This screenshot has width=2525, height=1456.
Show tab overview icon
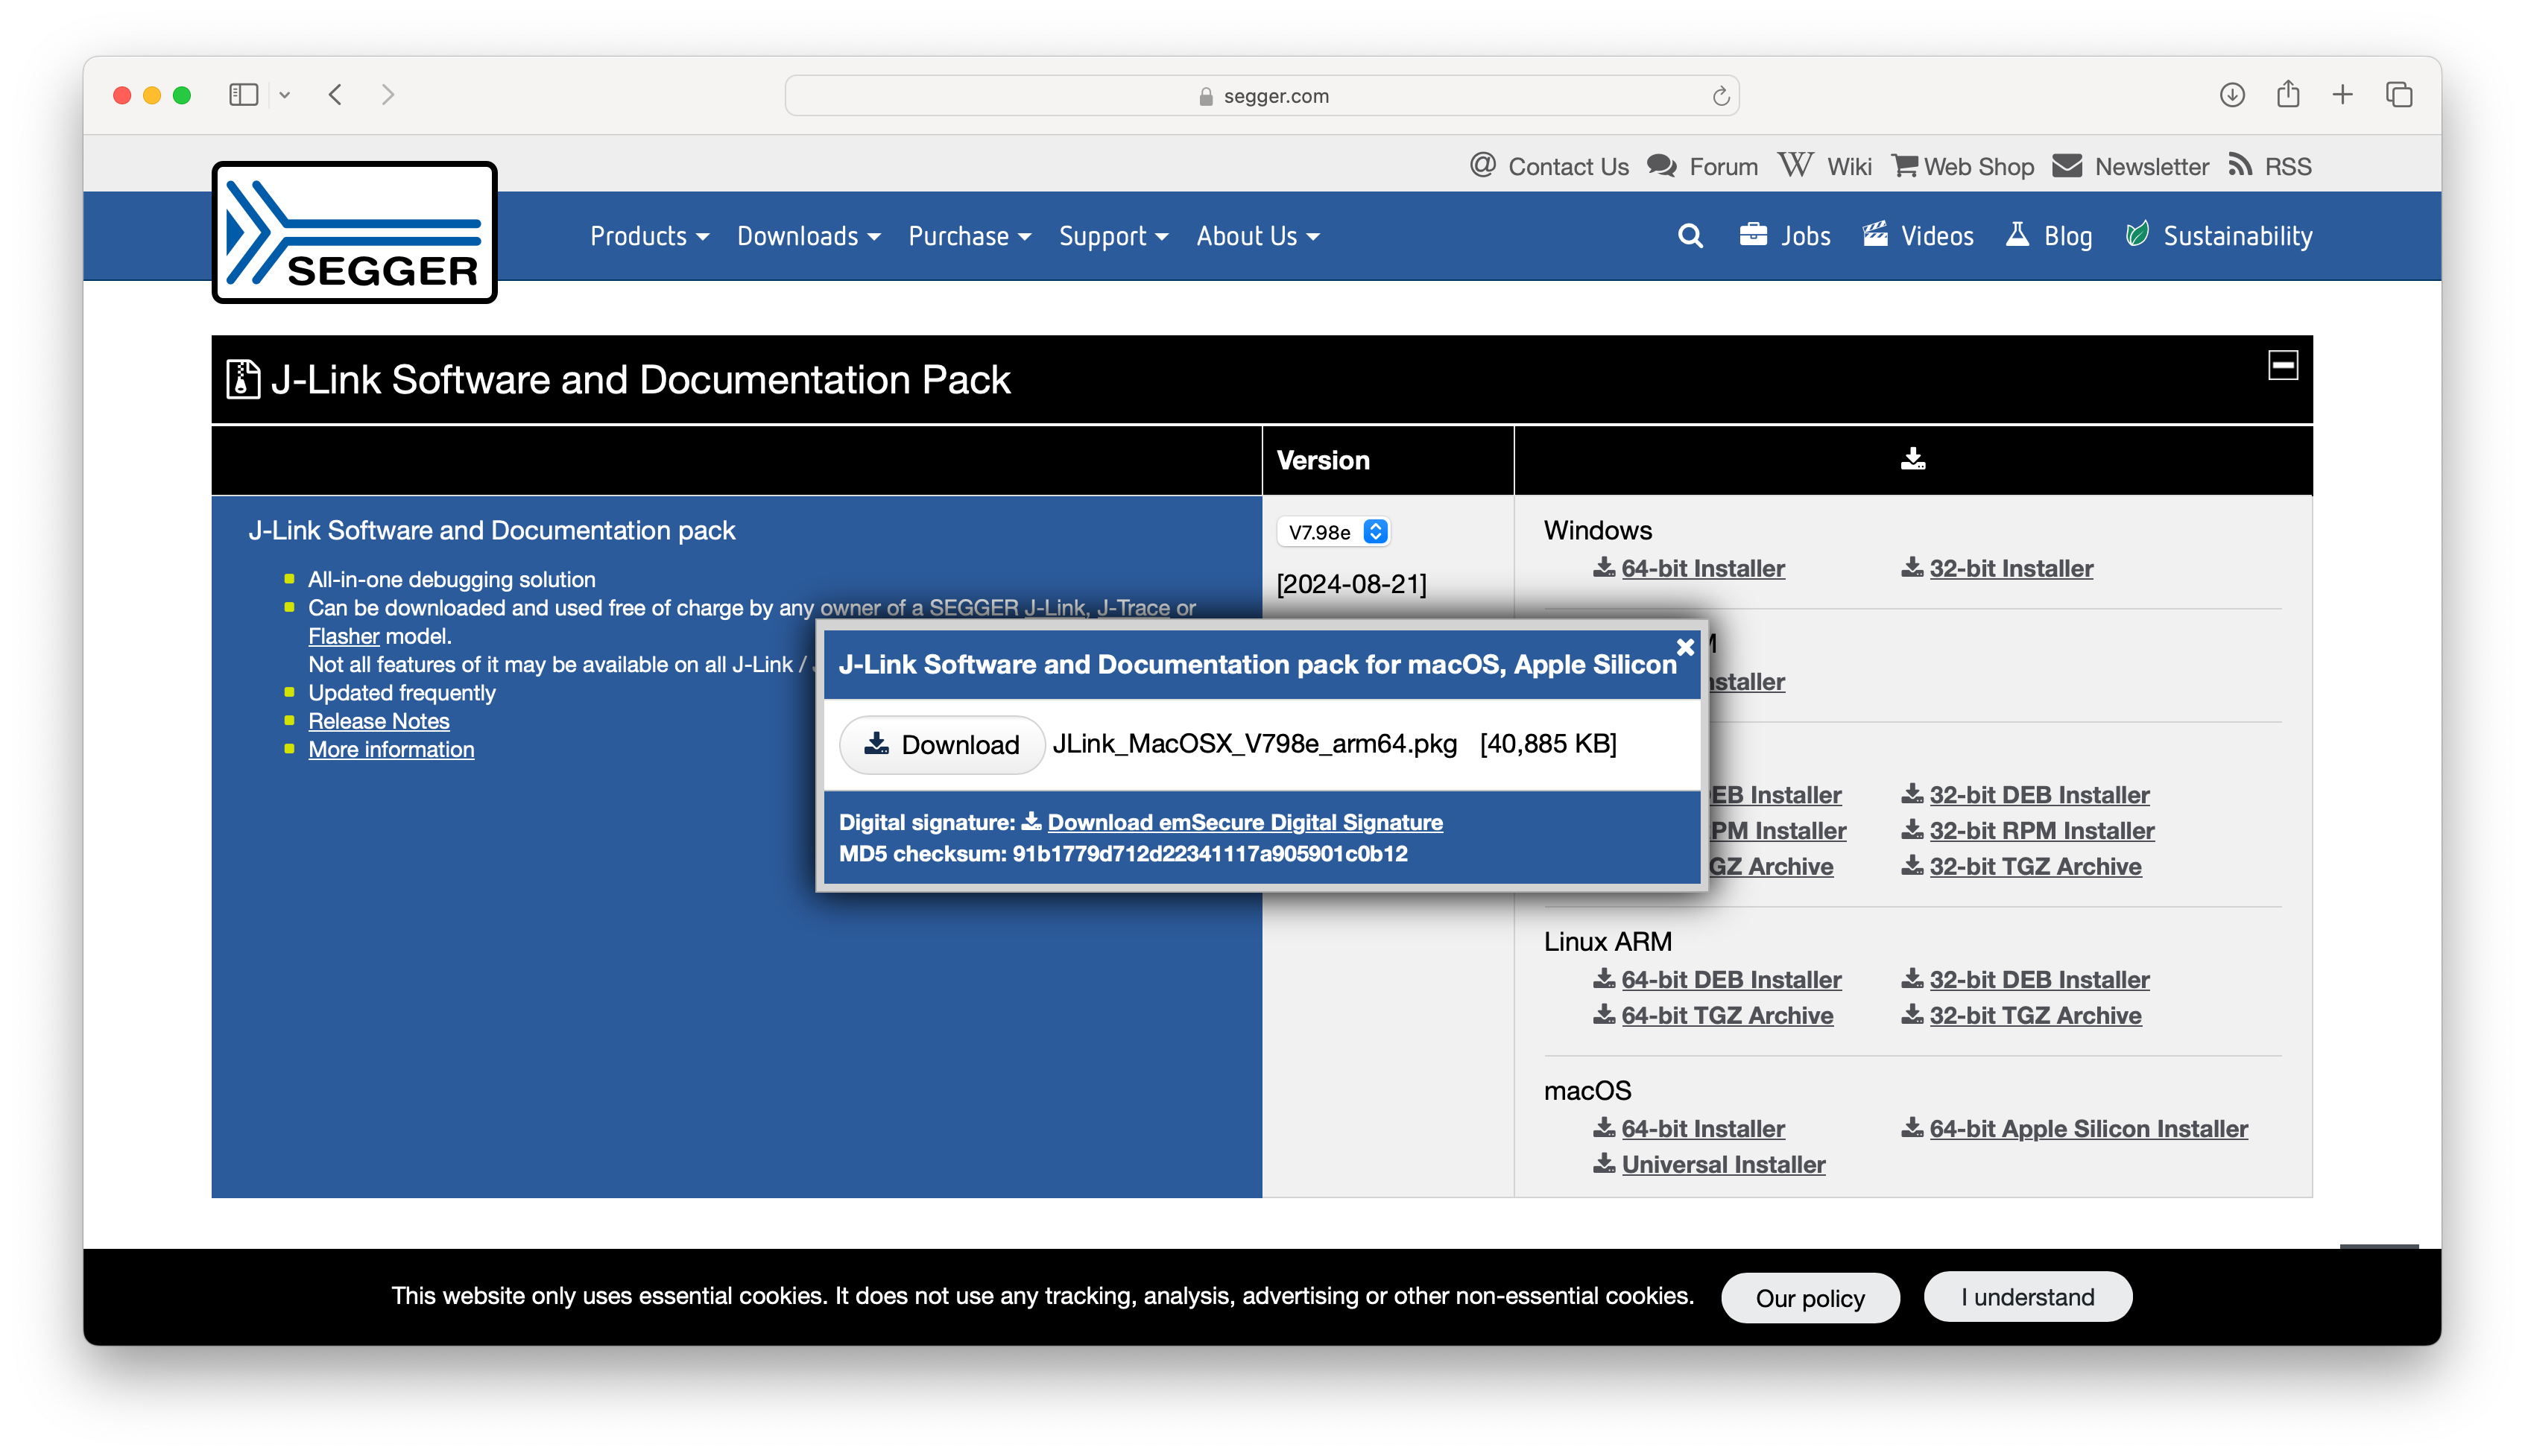[2399, 95]
